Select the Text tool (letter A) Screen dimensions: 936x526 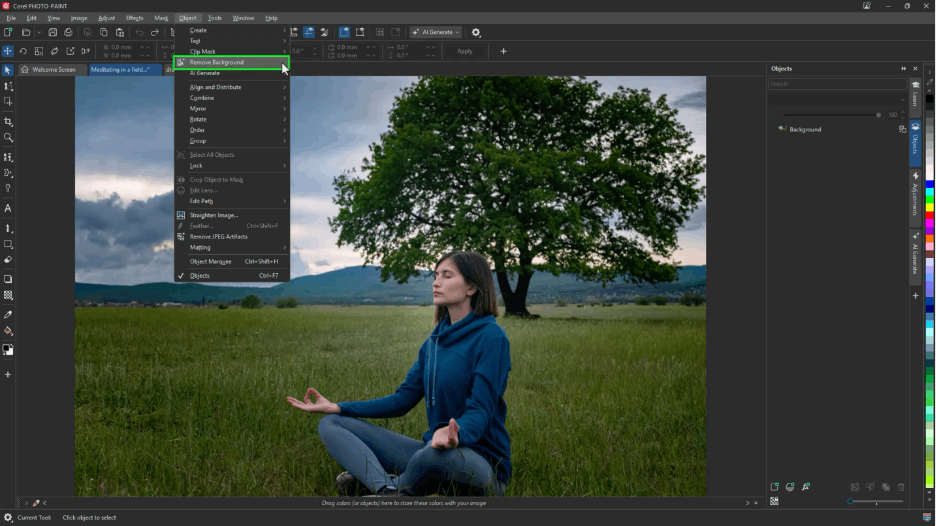tap(8, 208)
